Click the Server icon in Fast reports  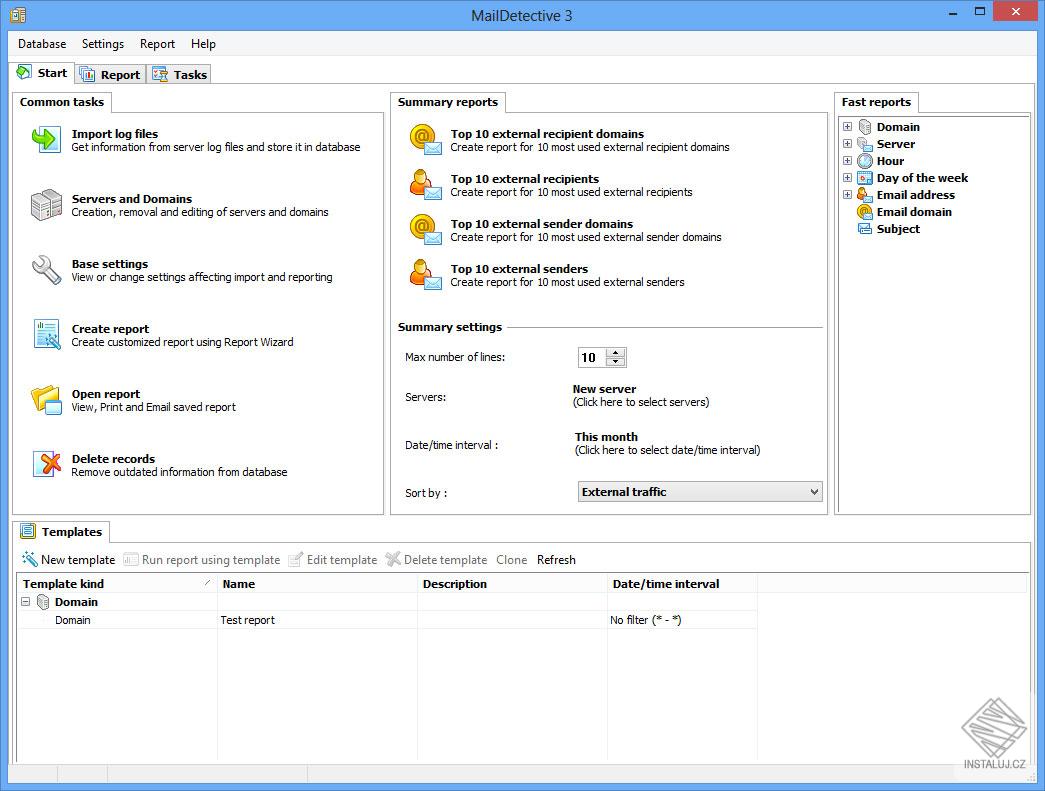pyautogui.click(x=865, y=144)
